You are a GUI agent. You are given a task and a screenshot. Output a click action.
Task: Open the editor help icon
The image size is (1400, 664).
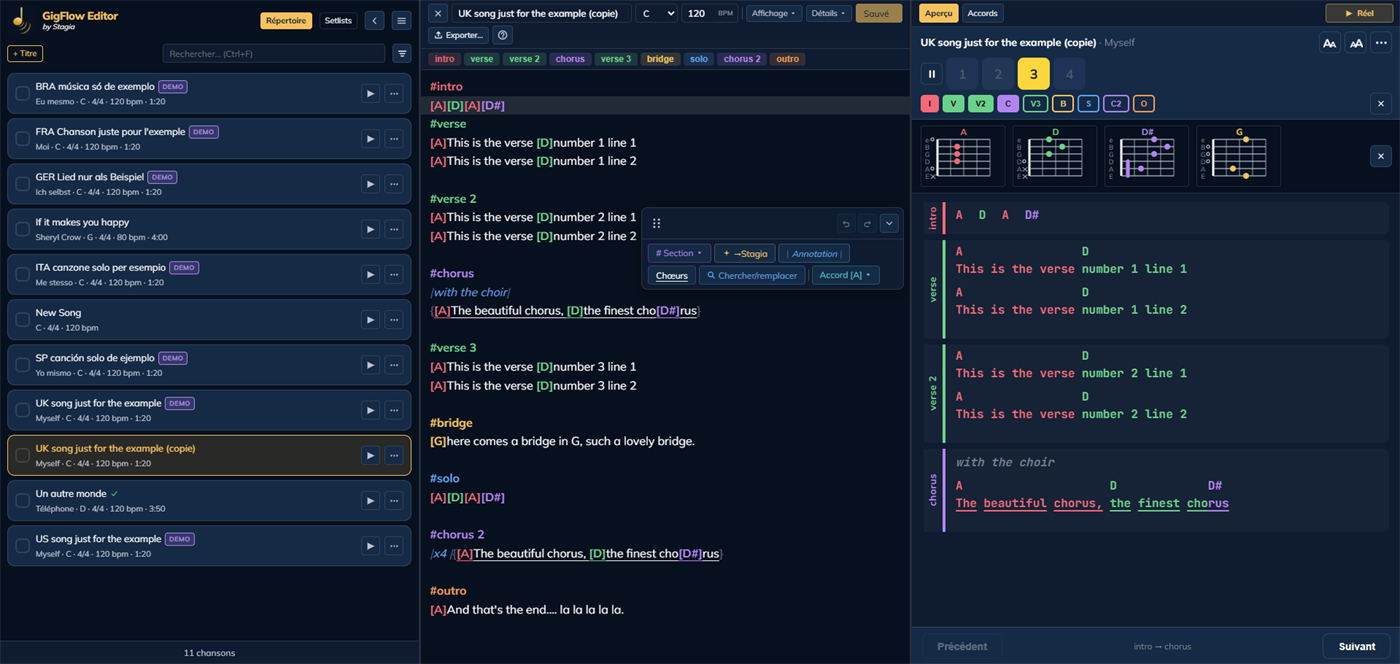tap(503, 35)
